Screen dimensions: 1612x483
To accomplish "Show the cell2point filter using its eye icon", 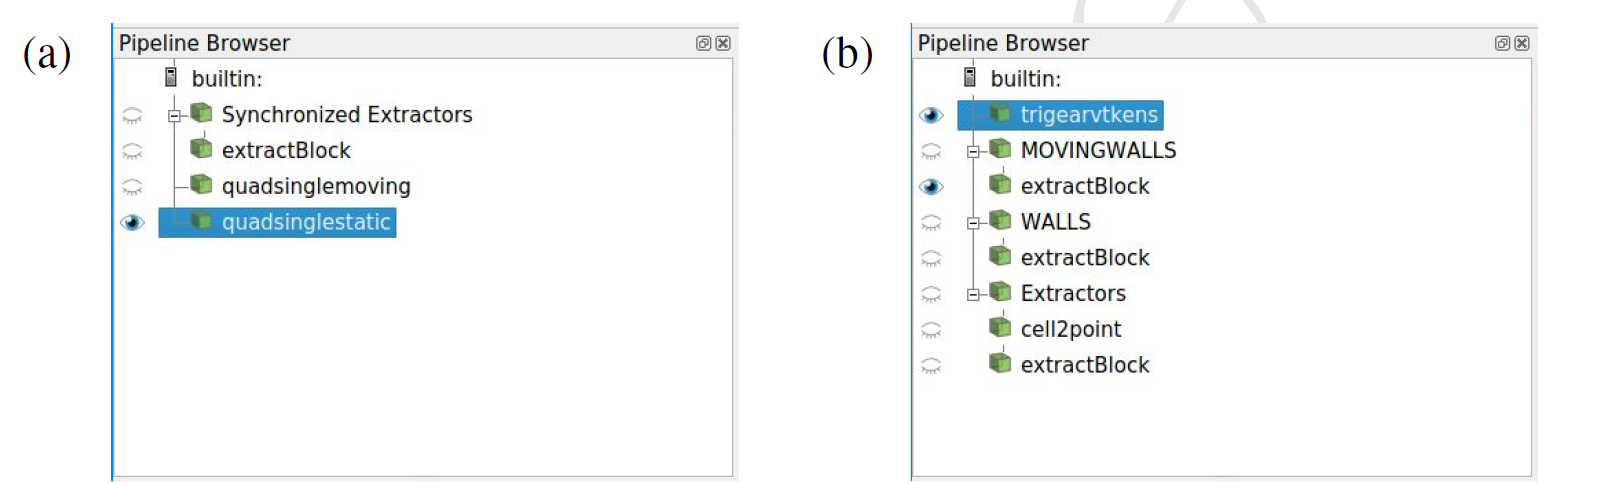I will [931, 329].
